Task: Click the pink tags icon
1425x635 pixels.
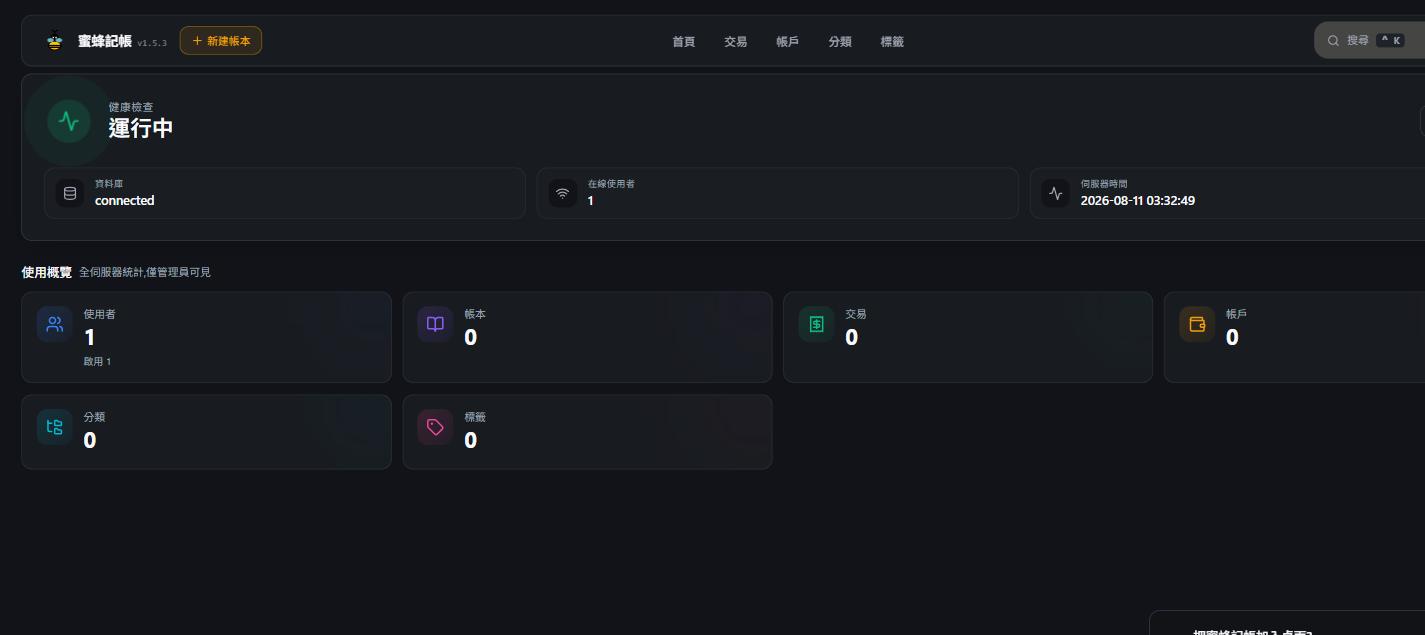Action: 435,427
